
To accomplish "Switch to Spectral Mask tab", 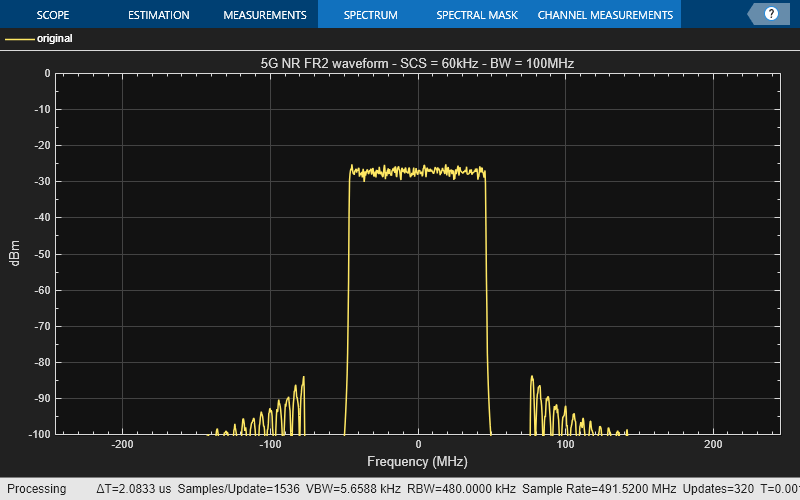I will 475,15.
